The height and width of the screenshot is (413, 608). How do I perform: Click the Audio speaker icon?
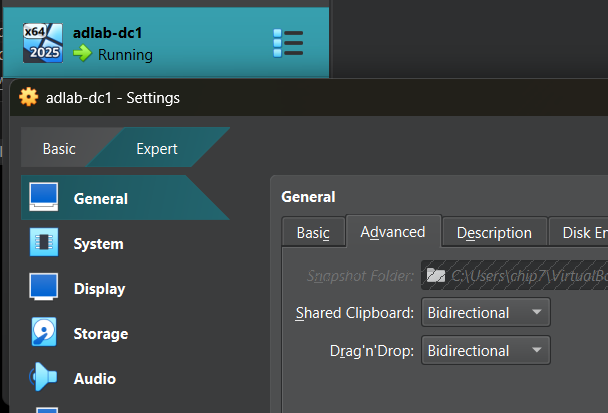click(x=43, y=377)
